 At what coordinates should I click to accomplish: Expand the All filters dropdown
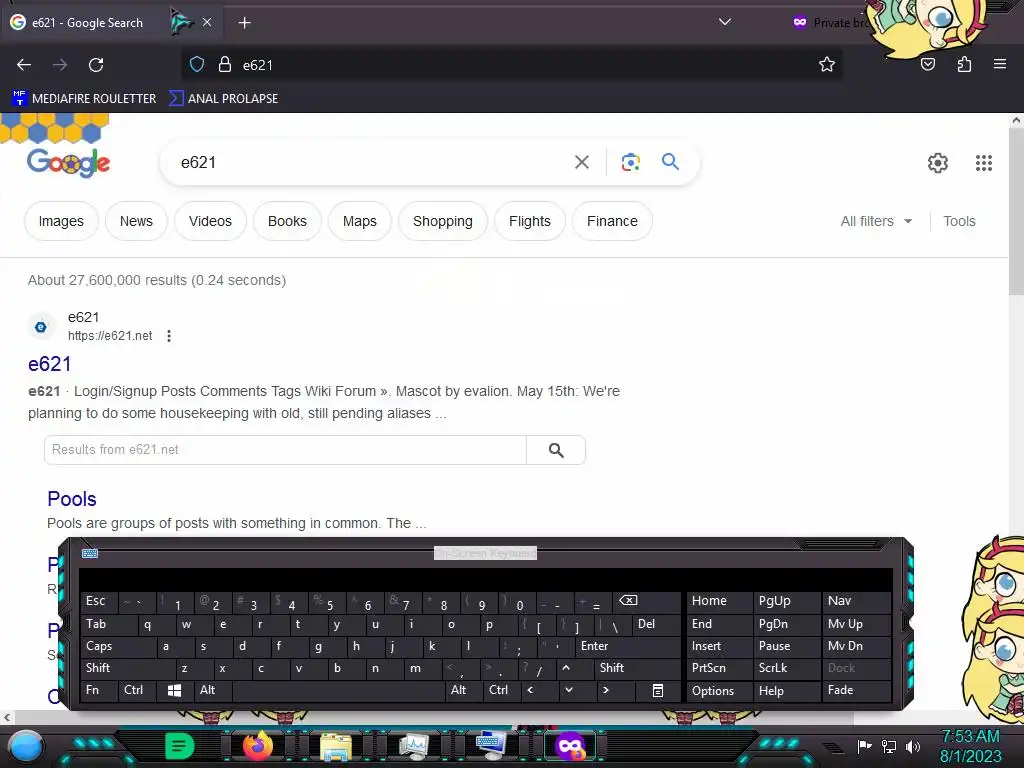point(876,221)
